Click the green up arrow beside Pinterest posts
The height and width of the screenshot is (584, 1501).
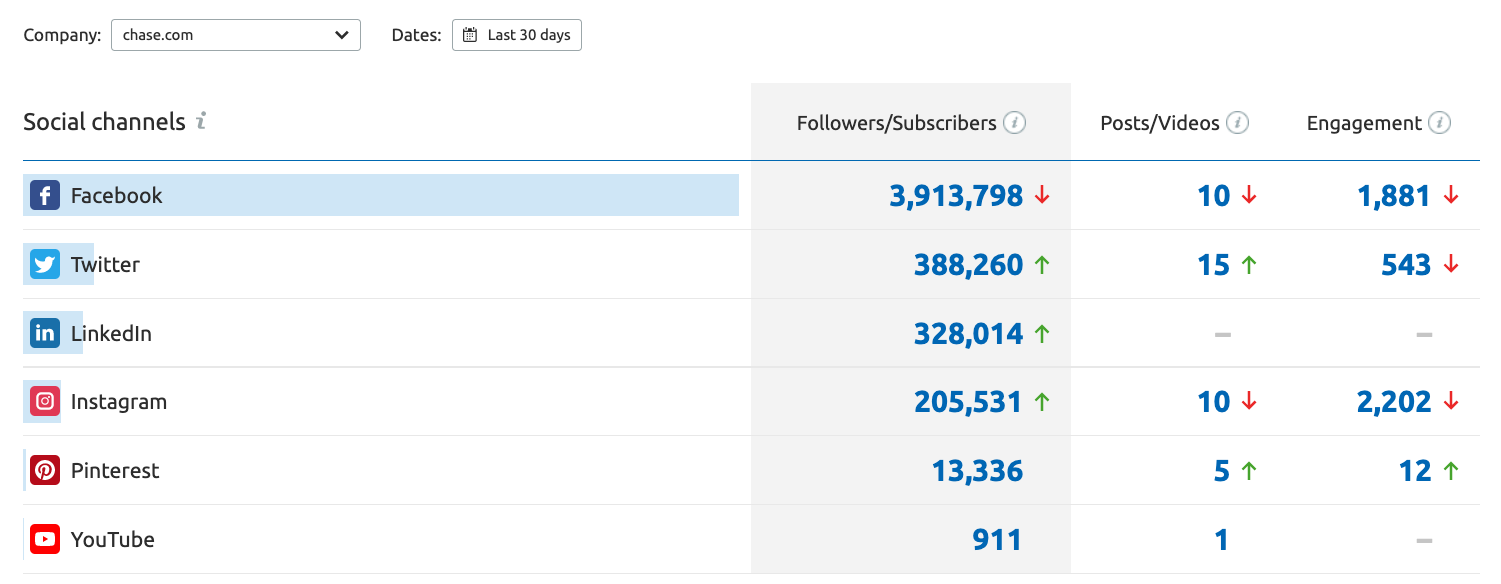point(1249,471)
